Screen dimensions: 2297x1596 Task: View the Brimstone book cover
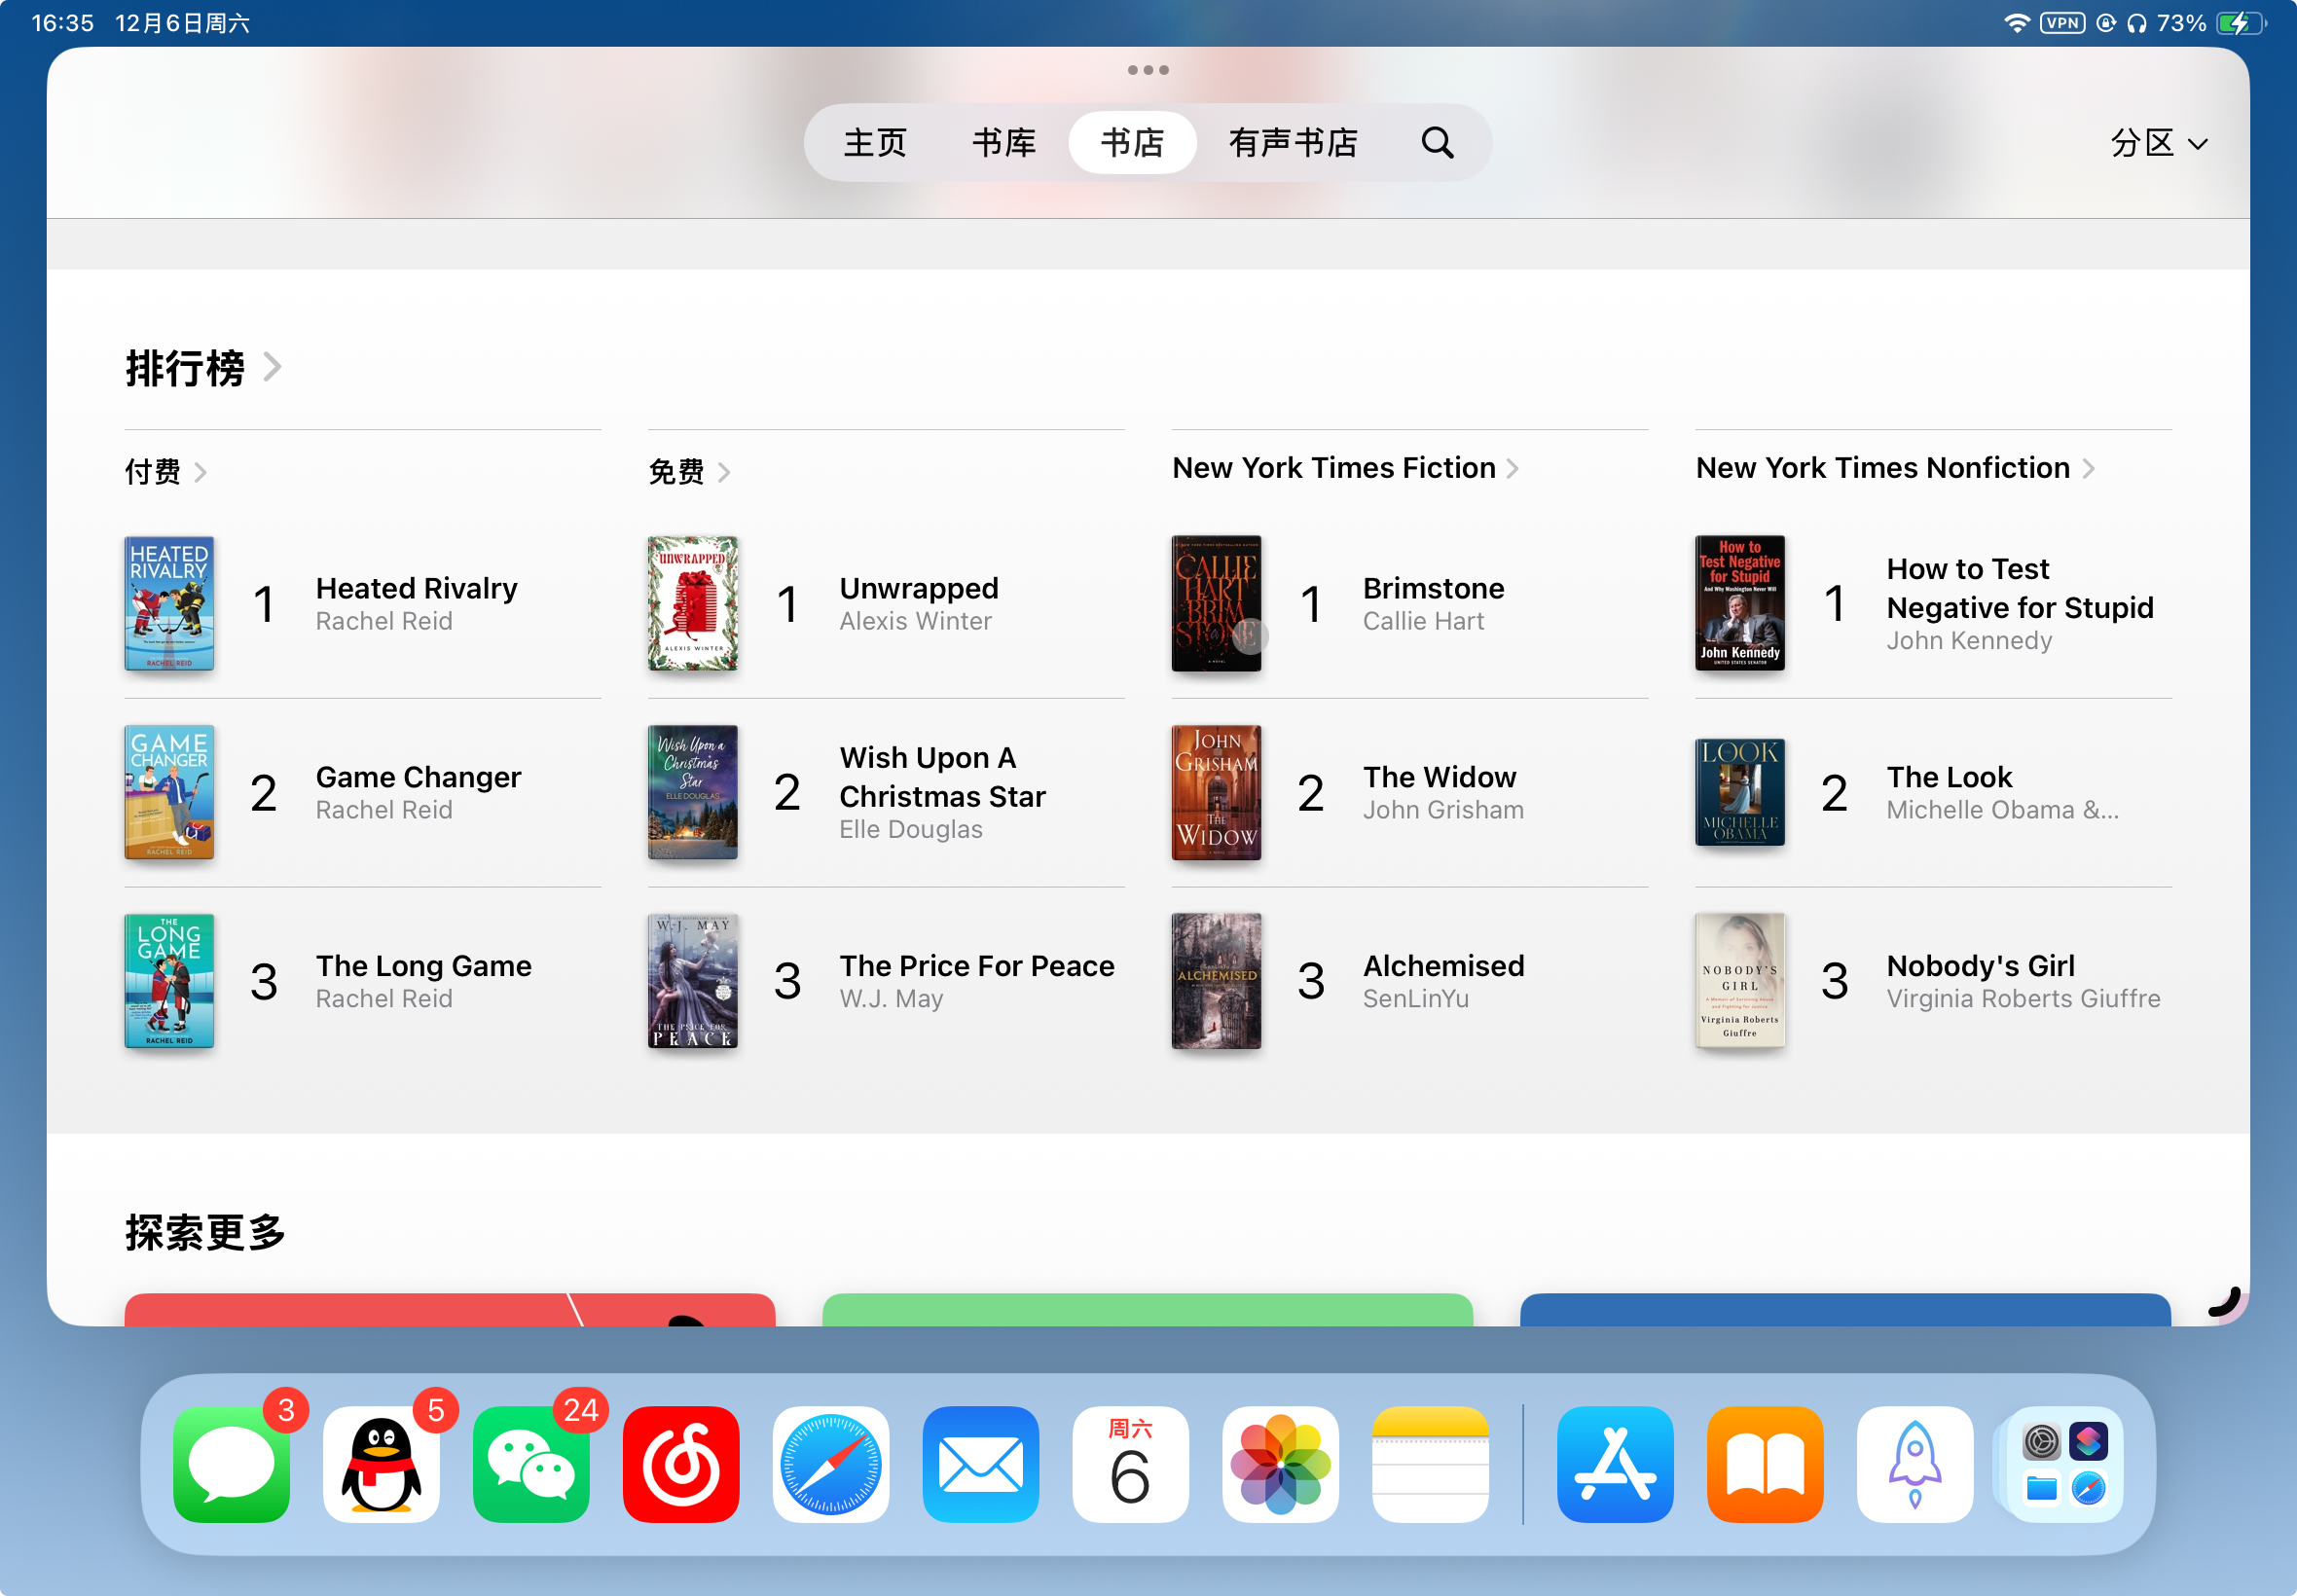point(1216,603)
